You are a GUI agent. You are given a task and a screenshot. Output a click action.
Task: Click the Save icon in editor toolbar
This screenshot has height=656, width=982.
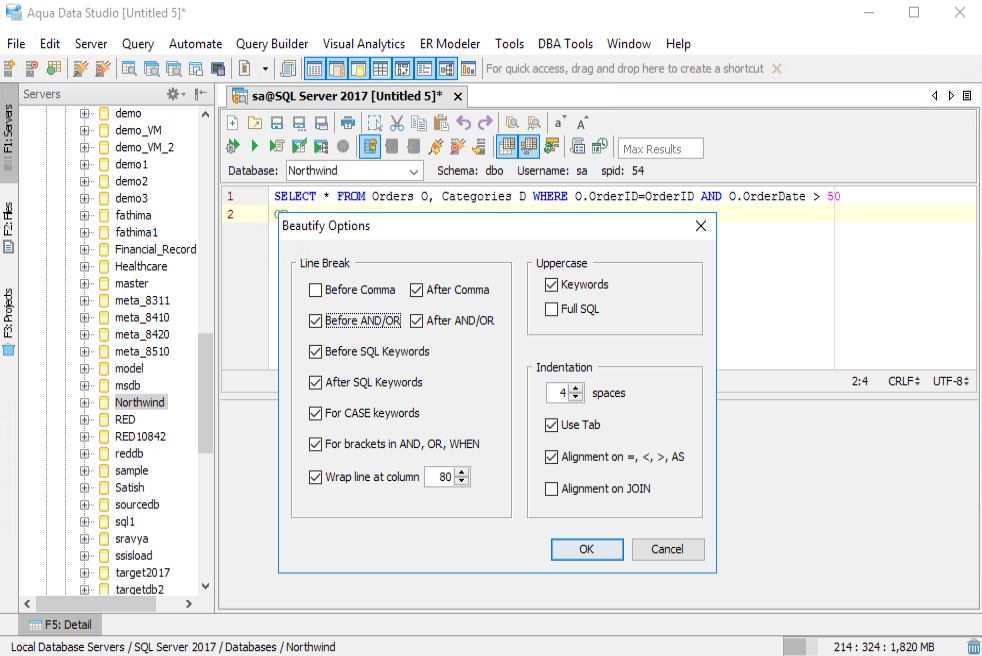pyautogui.click(x=277, y=123)
